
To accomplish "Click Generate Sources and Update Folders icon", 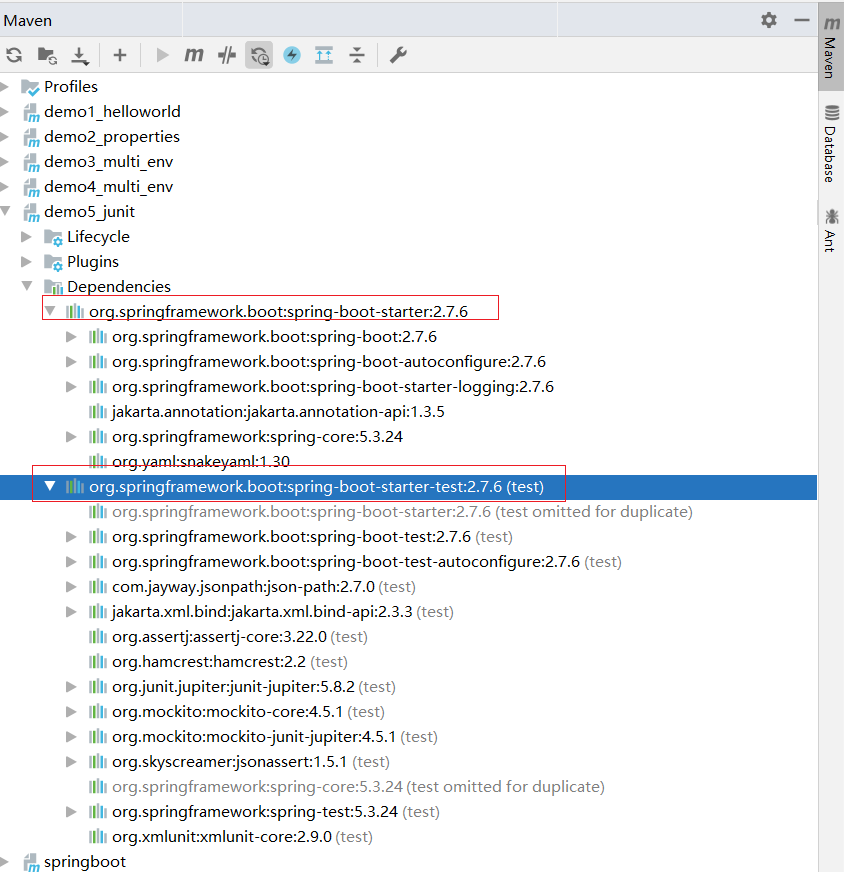I will 47,55.
